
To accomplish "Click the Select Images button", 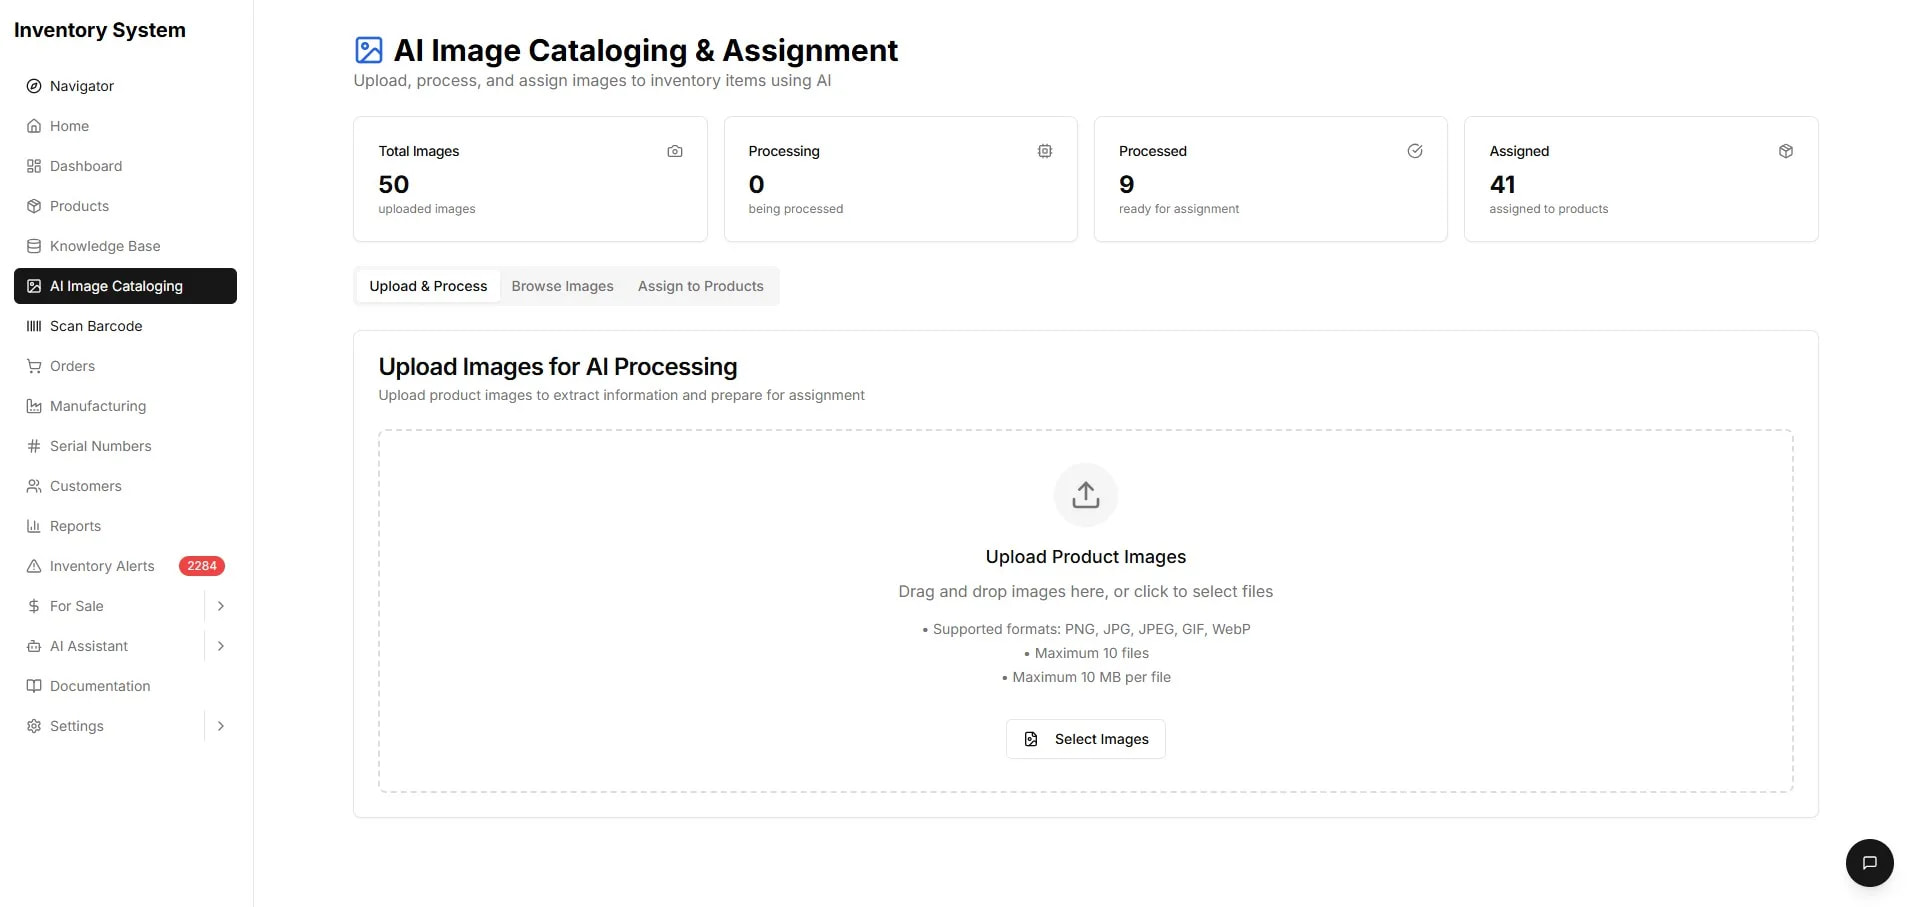I will [x=1086, y=739].
